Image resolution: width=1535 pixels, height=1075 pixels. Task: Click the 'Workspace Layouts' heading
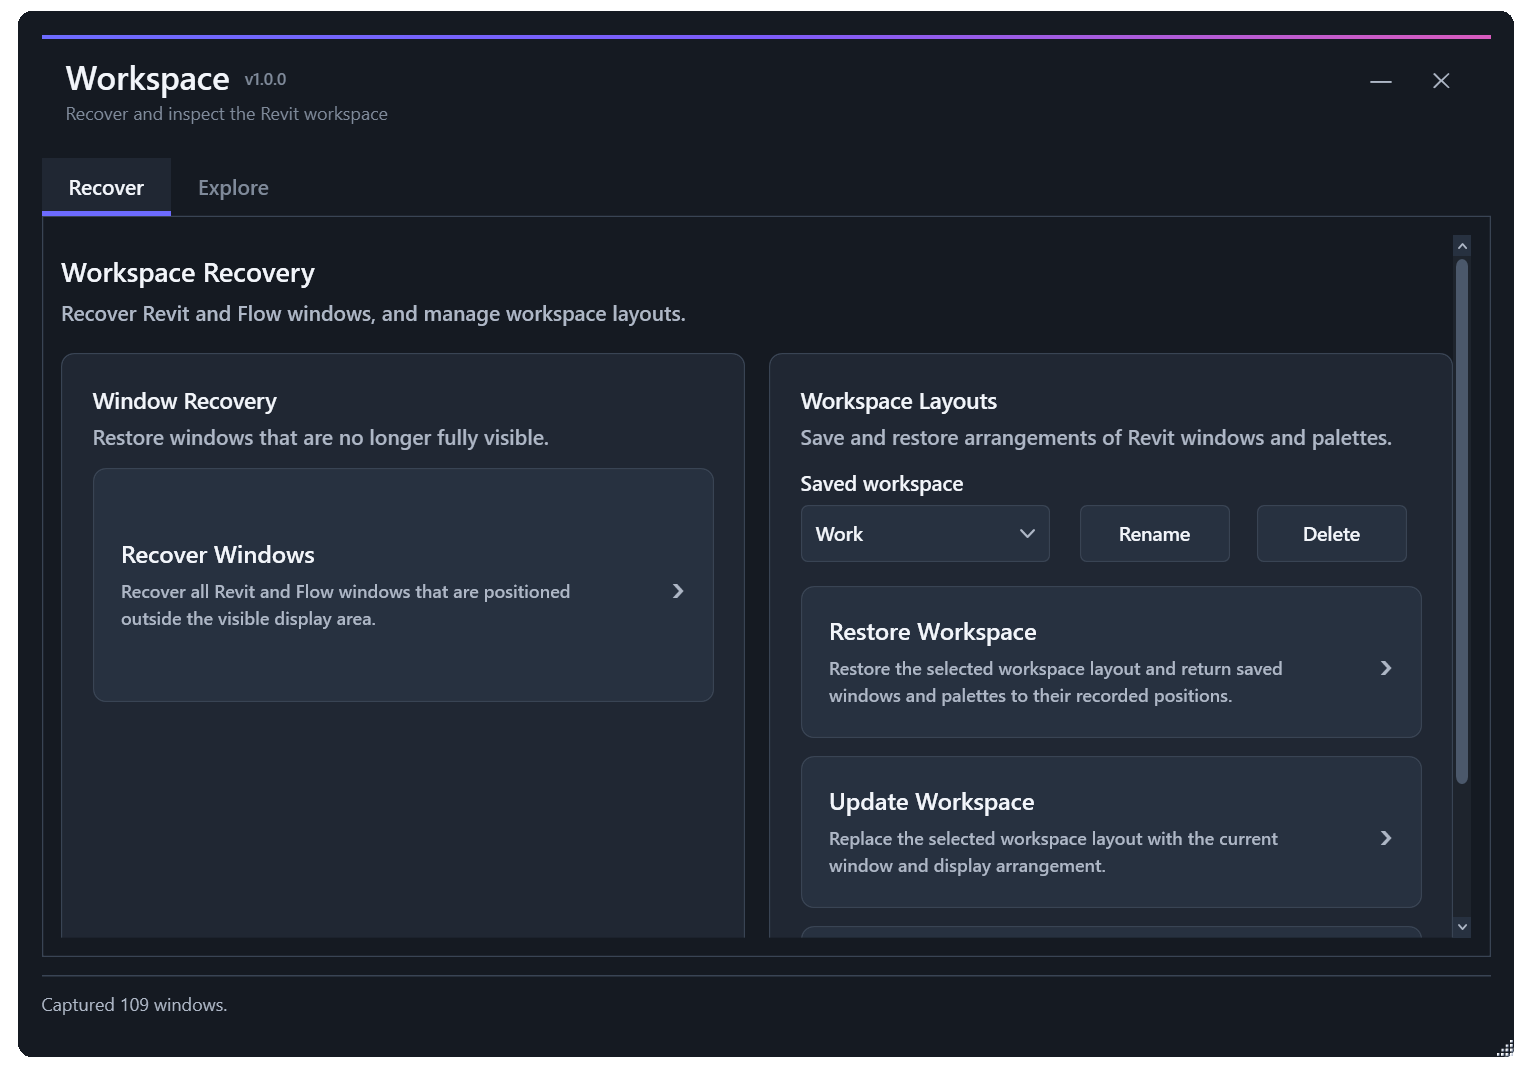pos(899,401)
